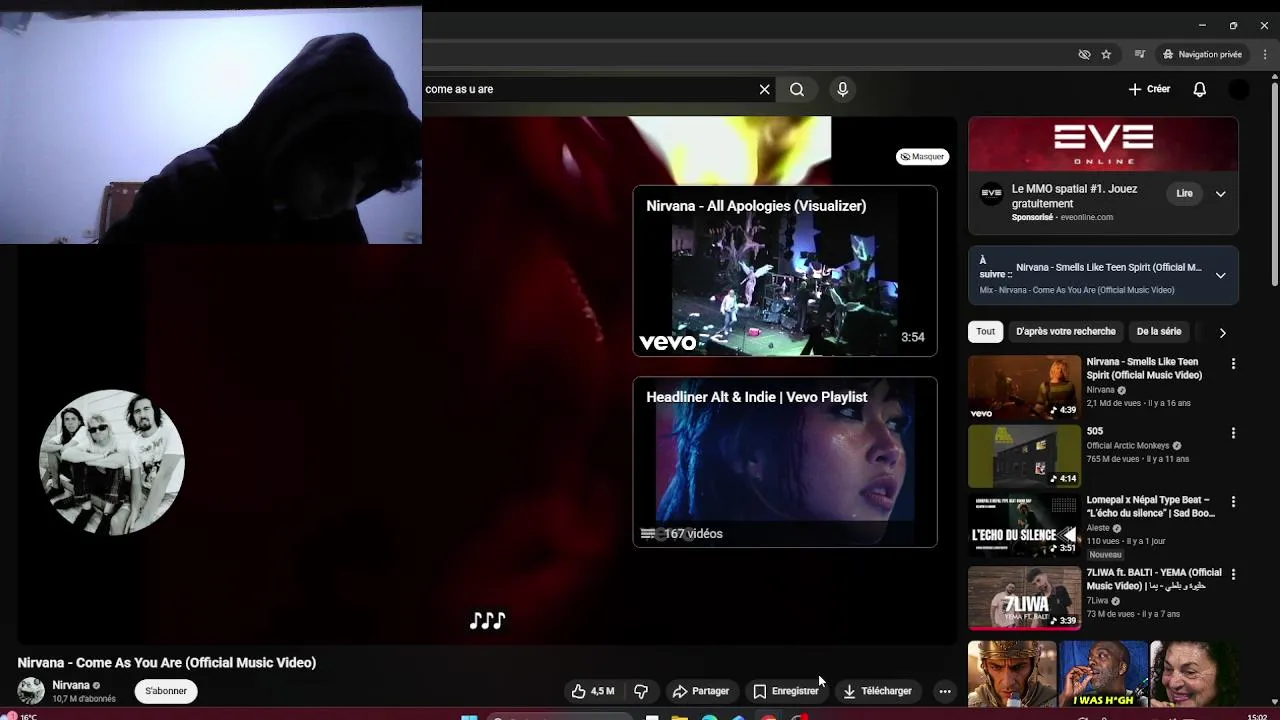Open the All Apologies (Visualizer) end card
The image size is (1280, 720).
click(785, 271)
